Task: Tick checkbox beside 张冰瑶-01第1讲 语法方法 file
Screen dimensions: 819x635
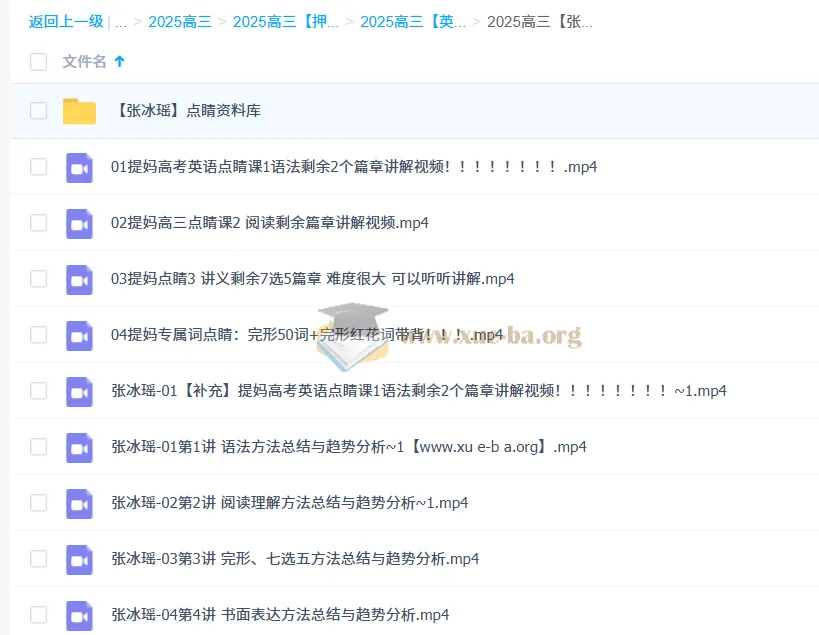Action: [x=38, y=447]
